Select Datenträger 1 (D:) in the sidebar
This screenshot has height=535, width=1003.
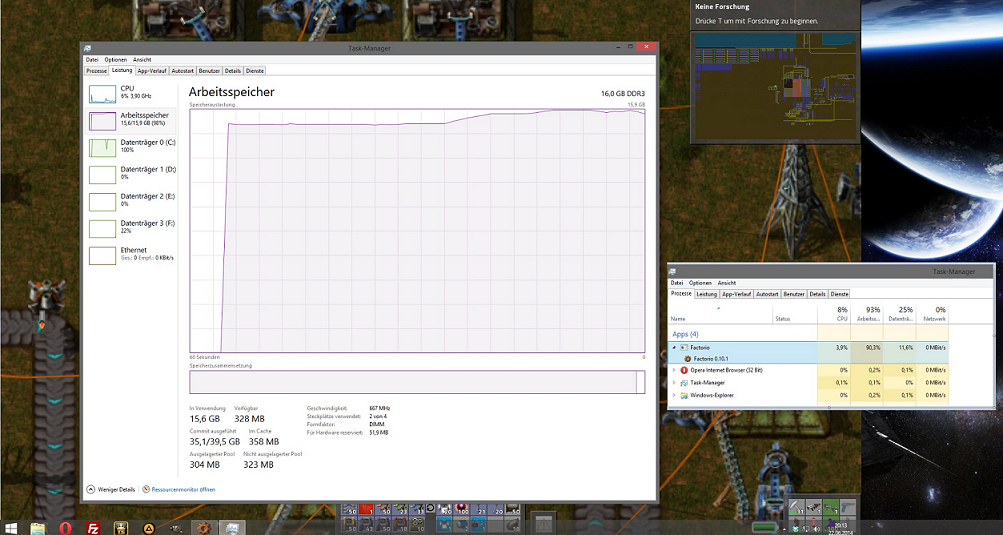tap(132, 173)
